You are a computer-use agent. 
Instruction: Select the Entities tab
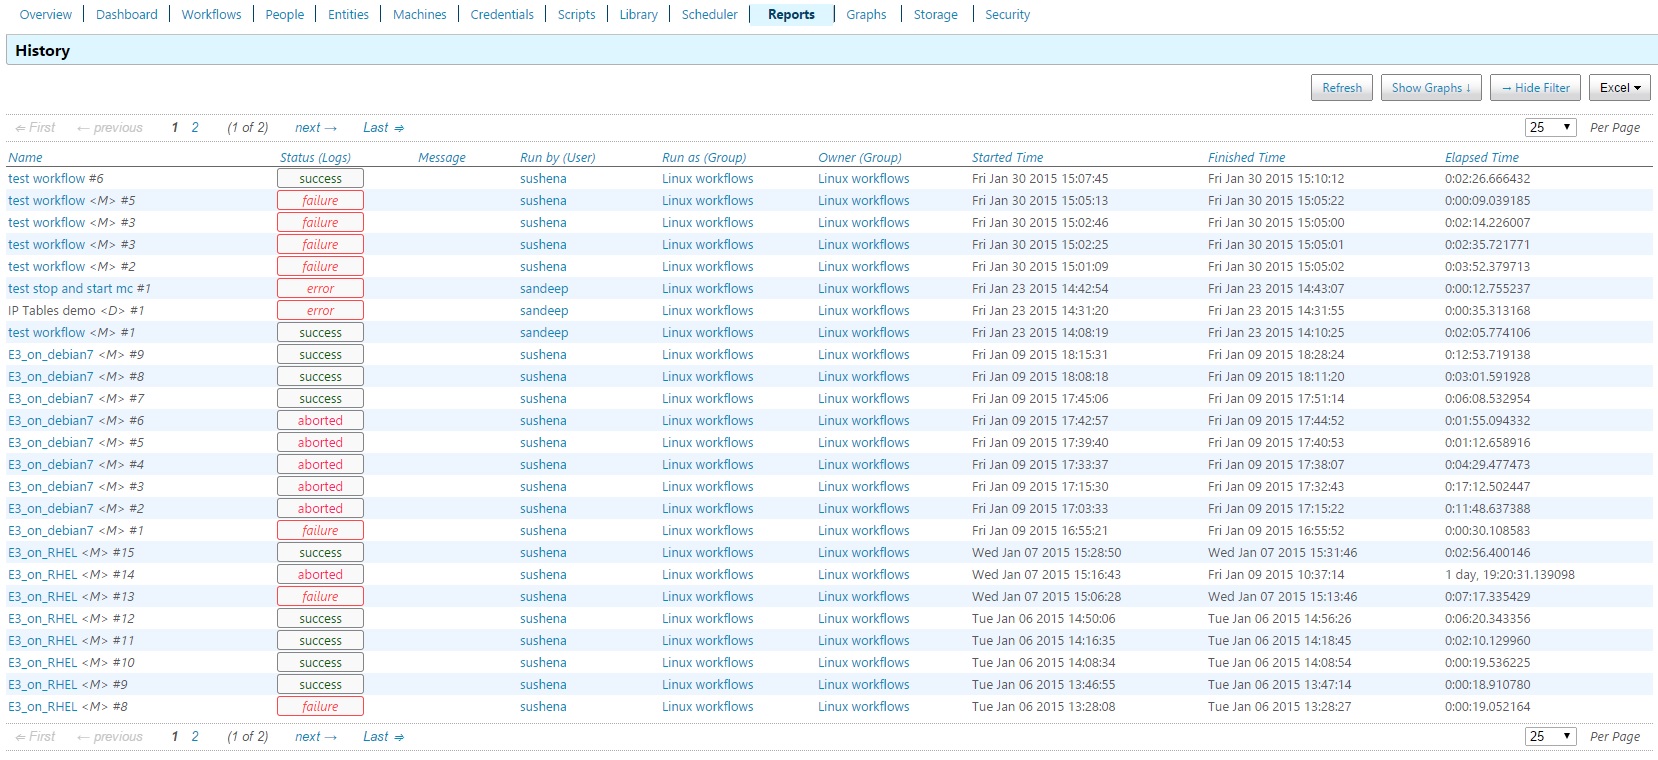(348, 14)
